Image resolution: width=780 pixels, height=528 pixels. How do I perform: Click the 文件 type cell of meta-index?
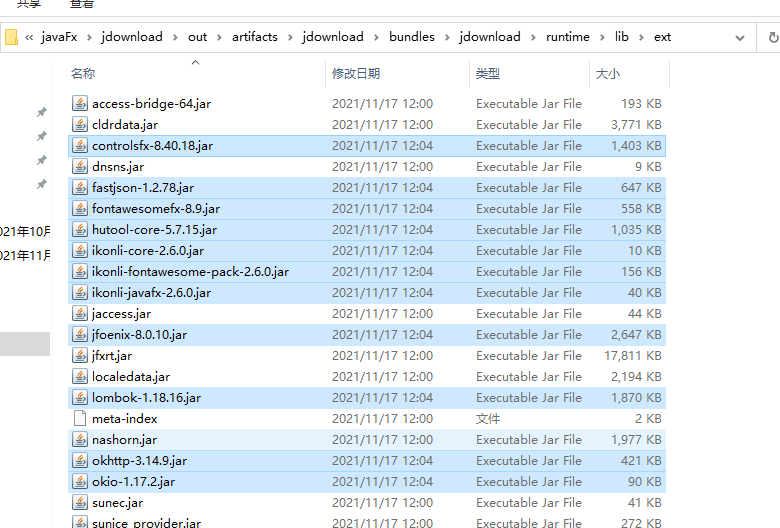point(488,419)
